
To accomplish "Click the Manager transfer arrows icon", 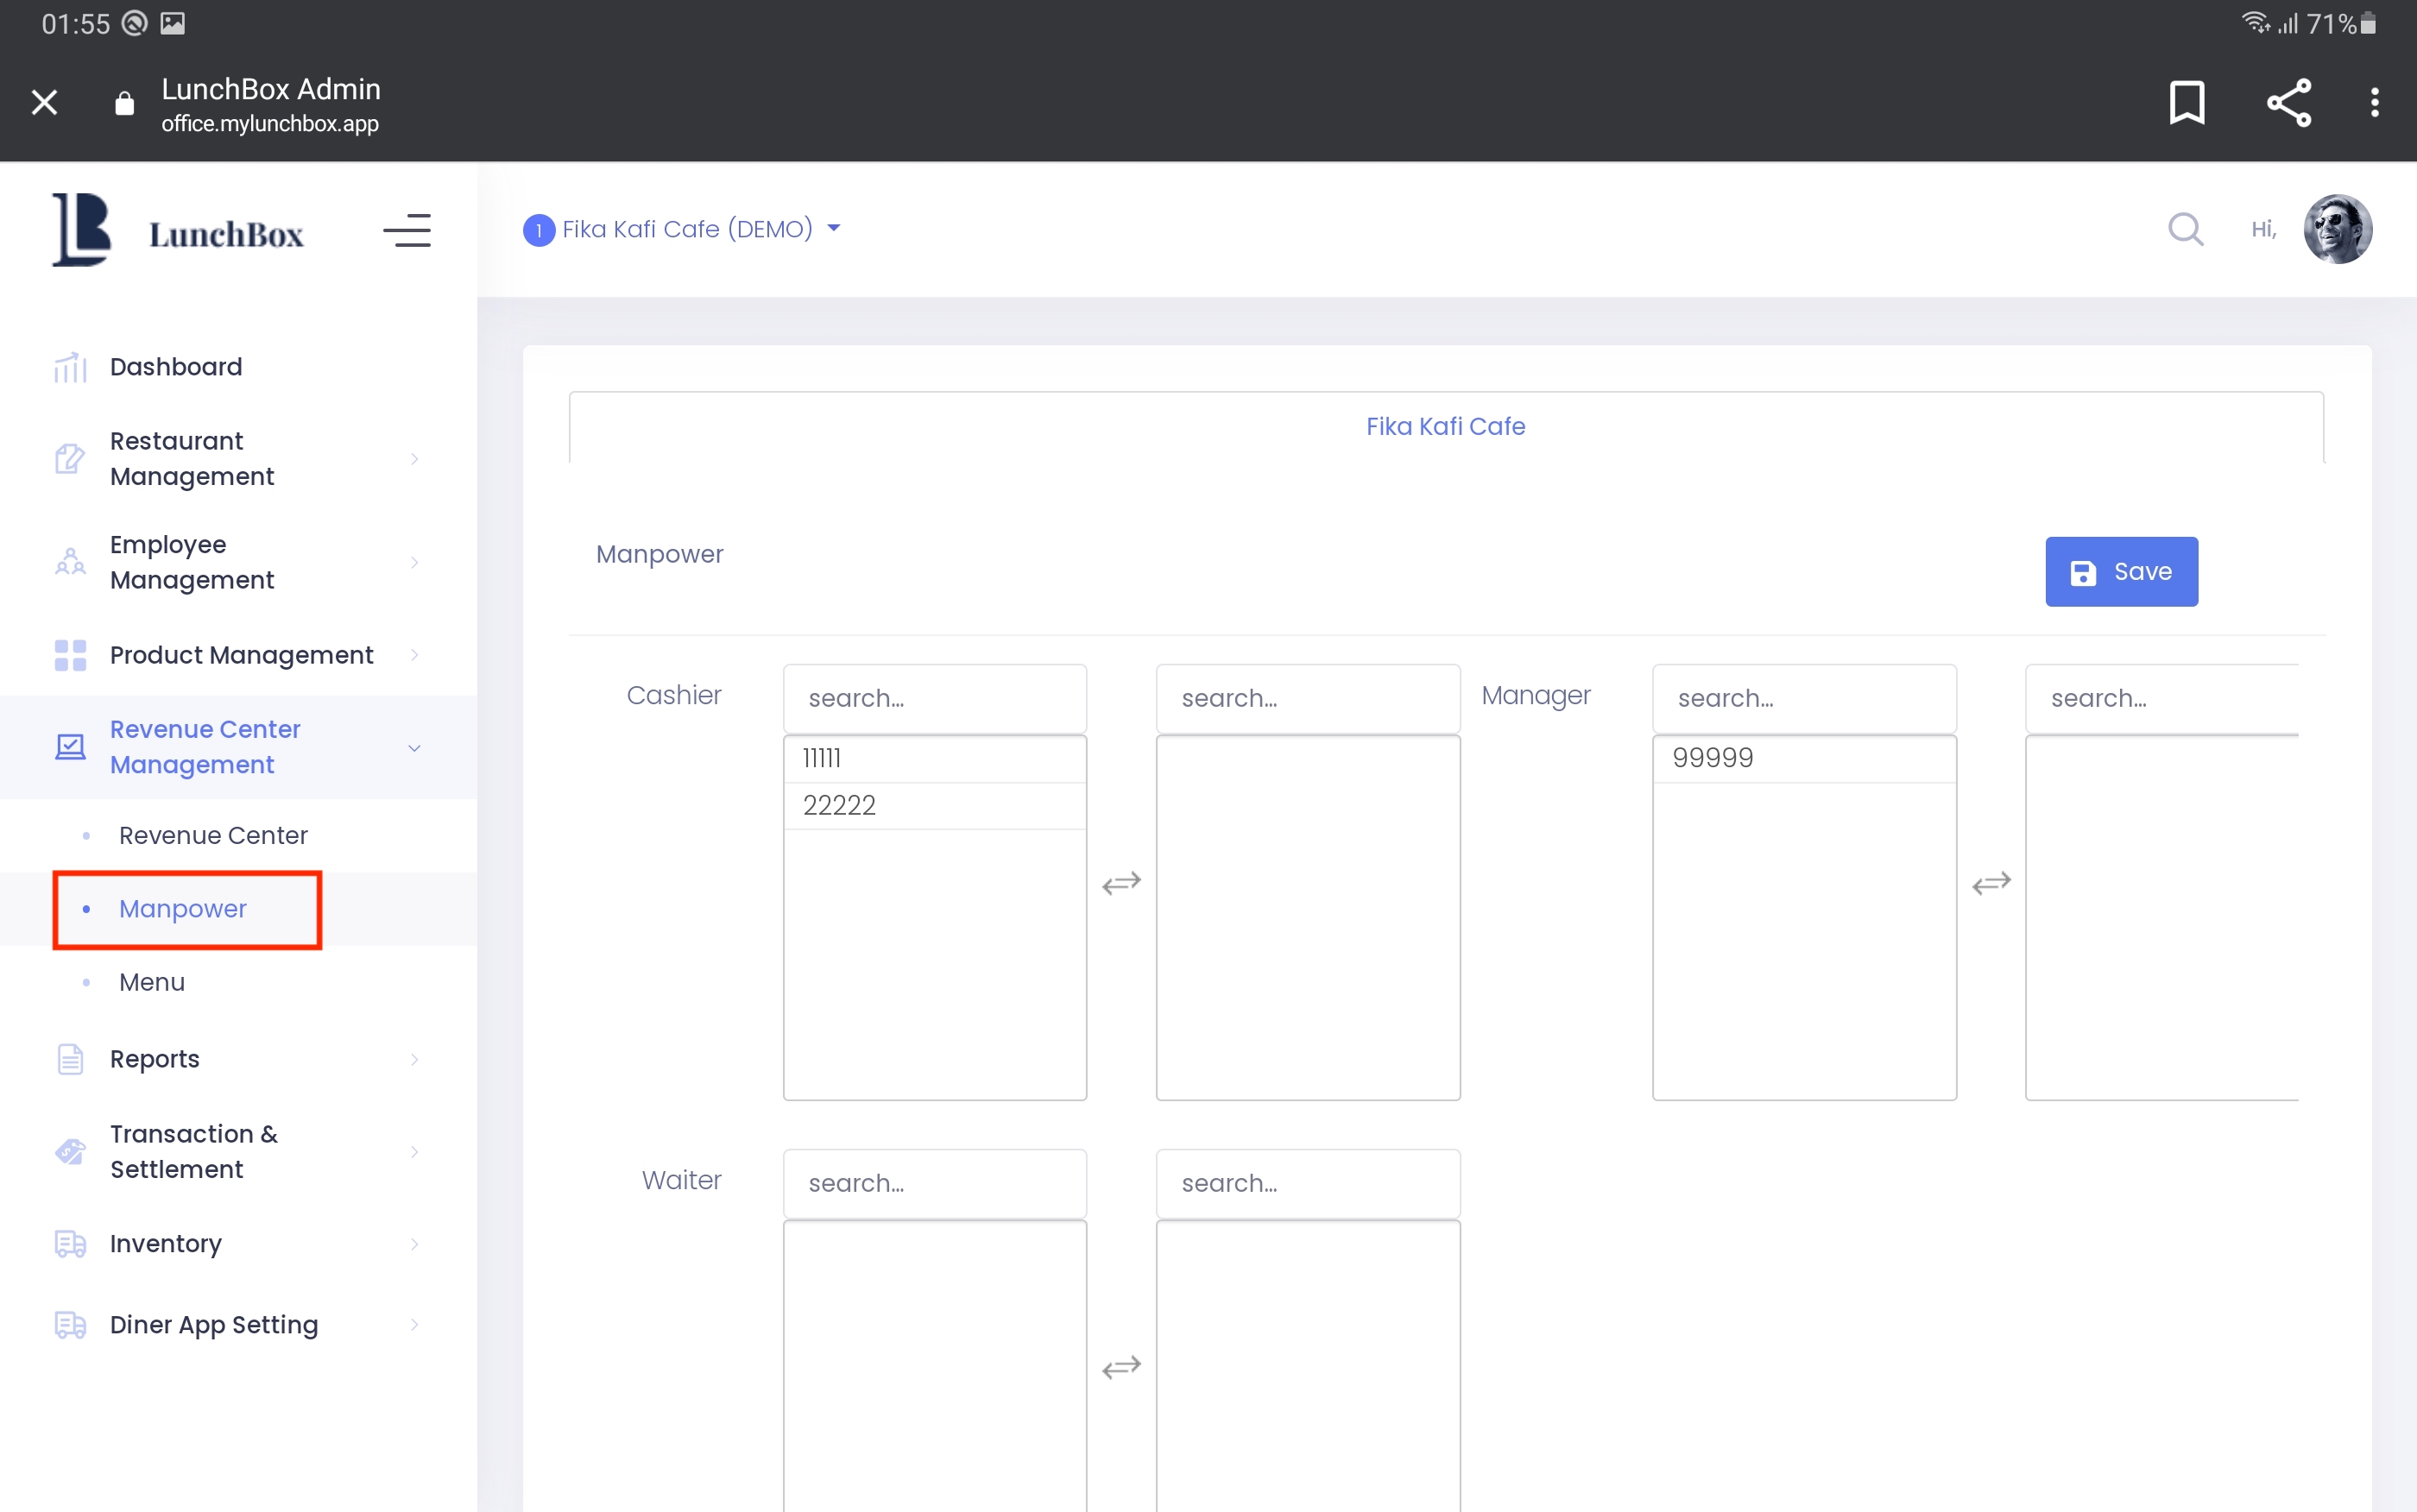I will pos(1991,883).
